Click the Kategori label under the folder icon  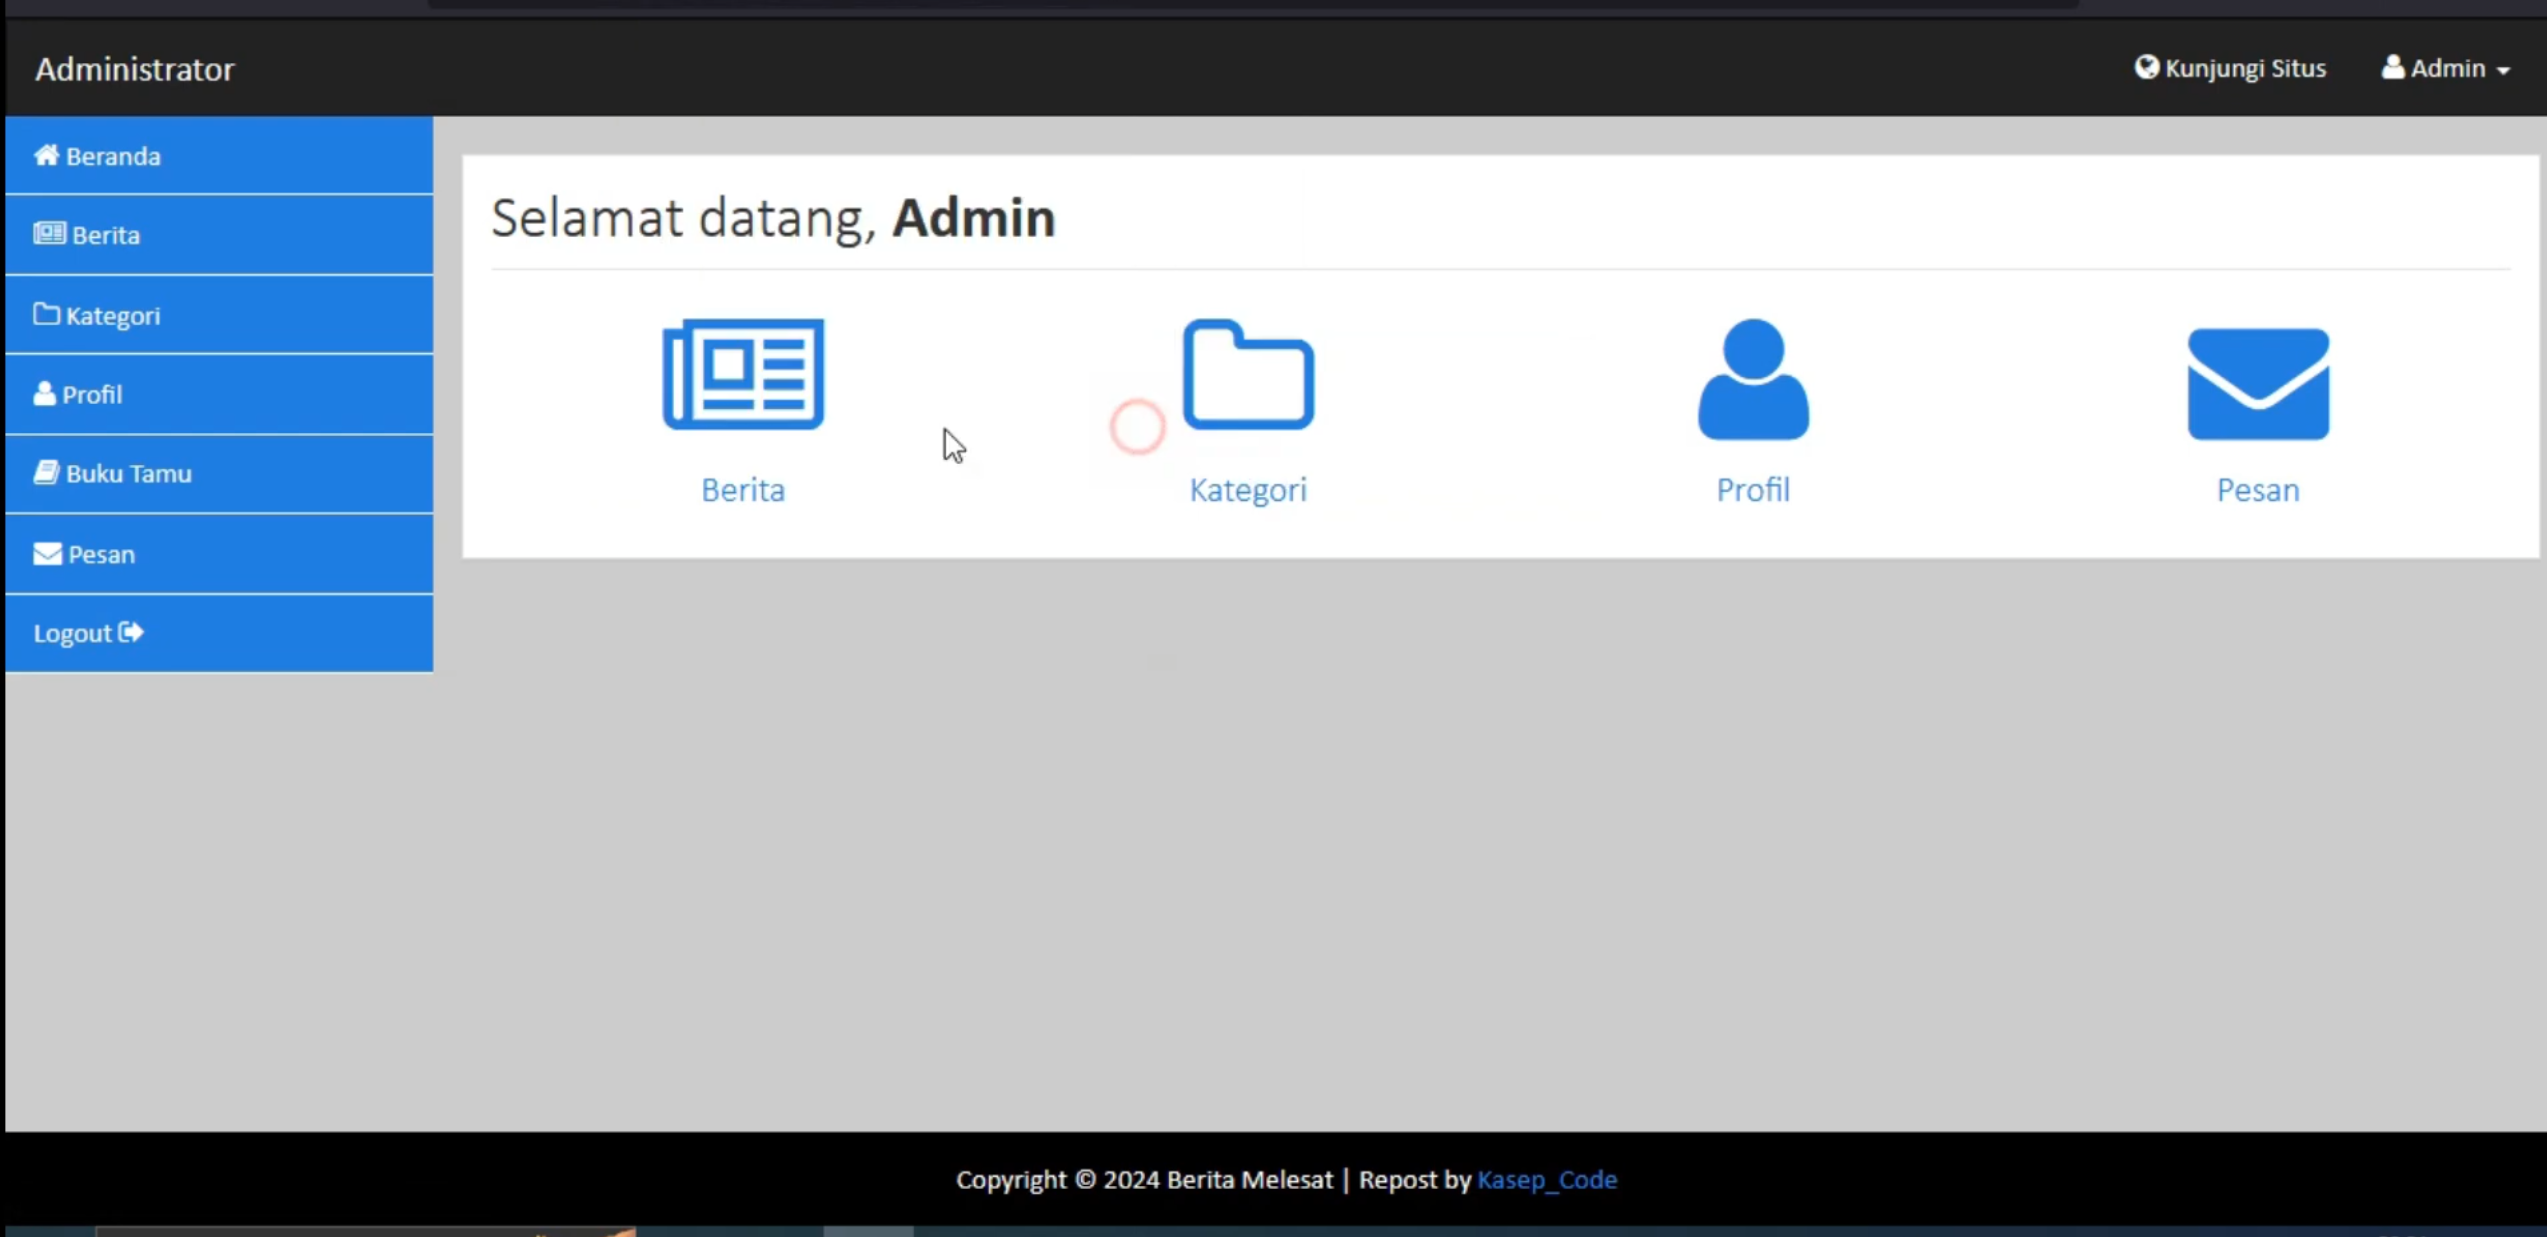pos(1248,490)
